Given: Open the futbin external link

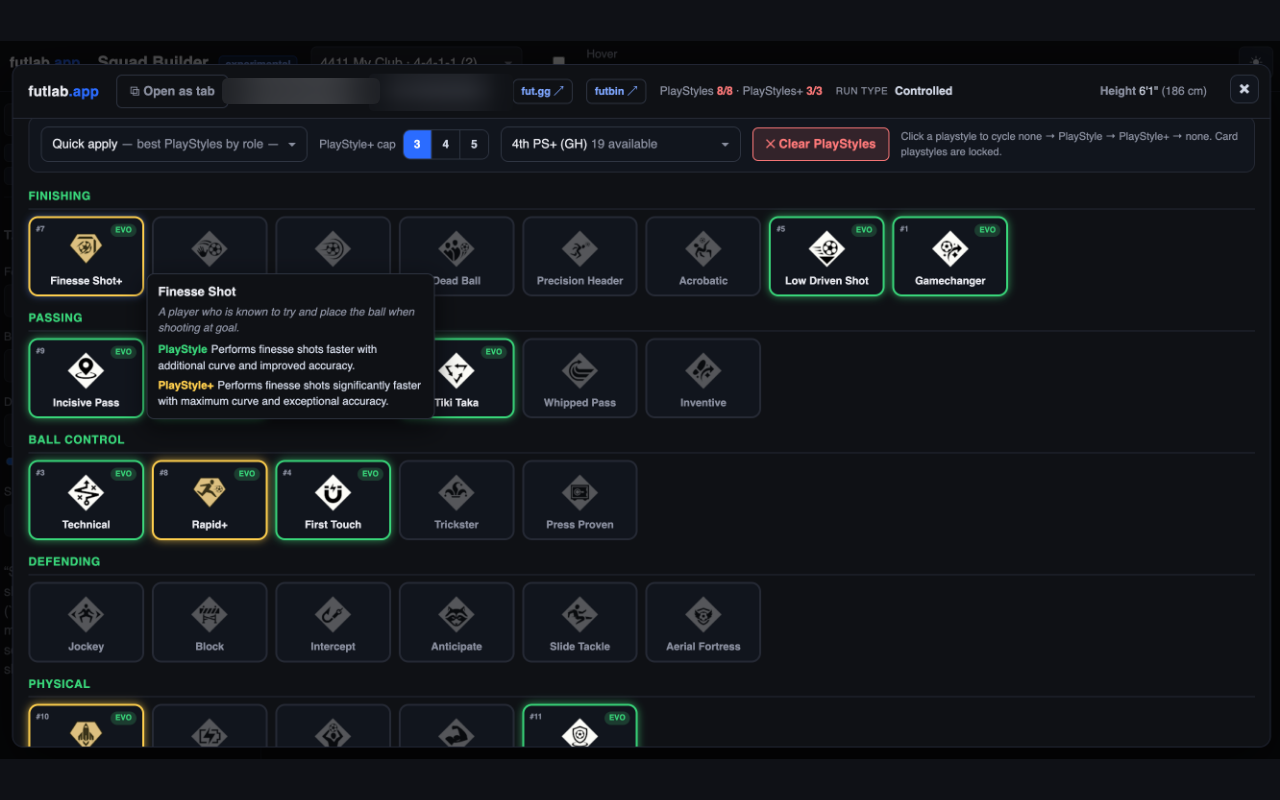Looking at the screenshot, I should pos(616,91).
